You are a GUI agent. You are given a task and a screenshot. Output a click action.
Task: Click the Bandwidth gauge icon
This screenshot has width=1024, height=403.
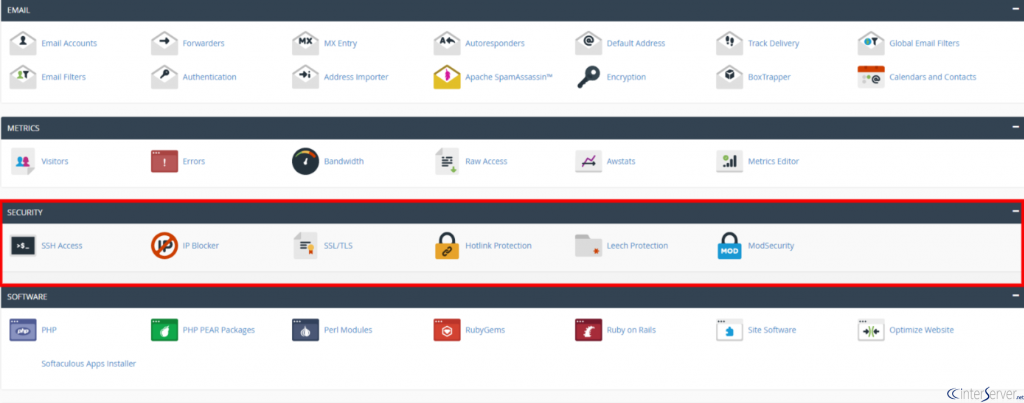pyautogui.click(x=305, y=161)
